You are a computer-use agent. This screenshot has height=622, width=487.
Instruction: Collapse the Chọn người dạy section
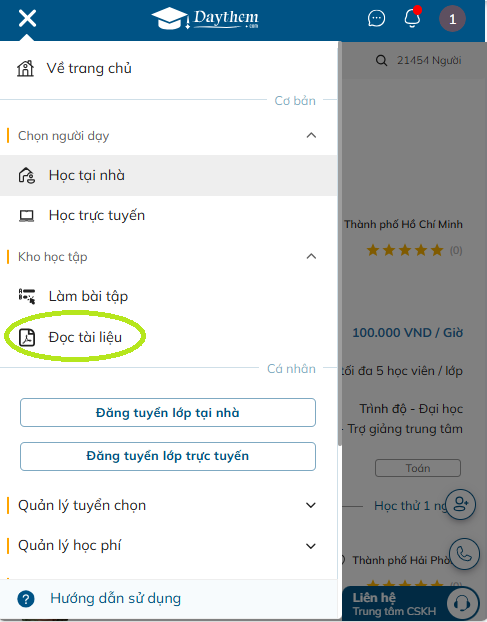[x=311, y=136]
